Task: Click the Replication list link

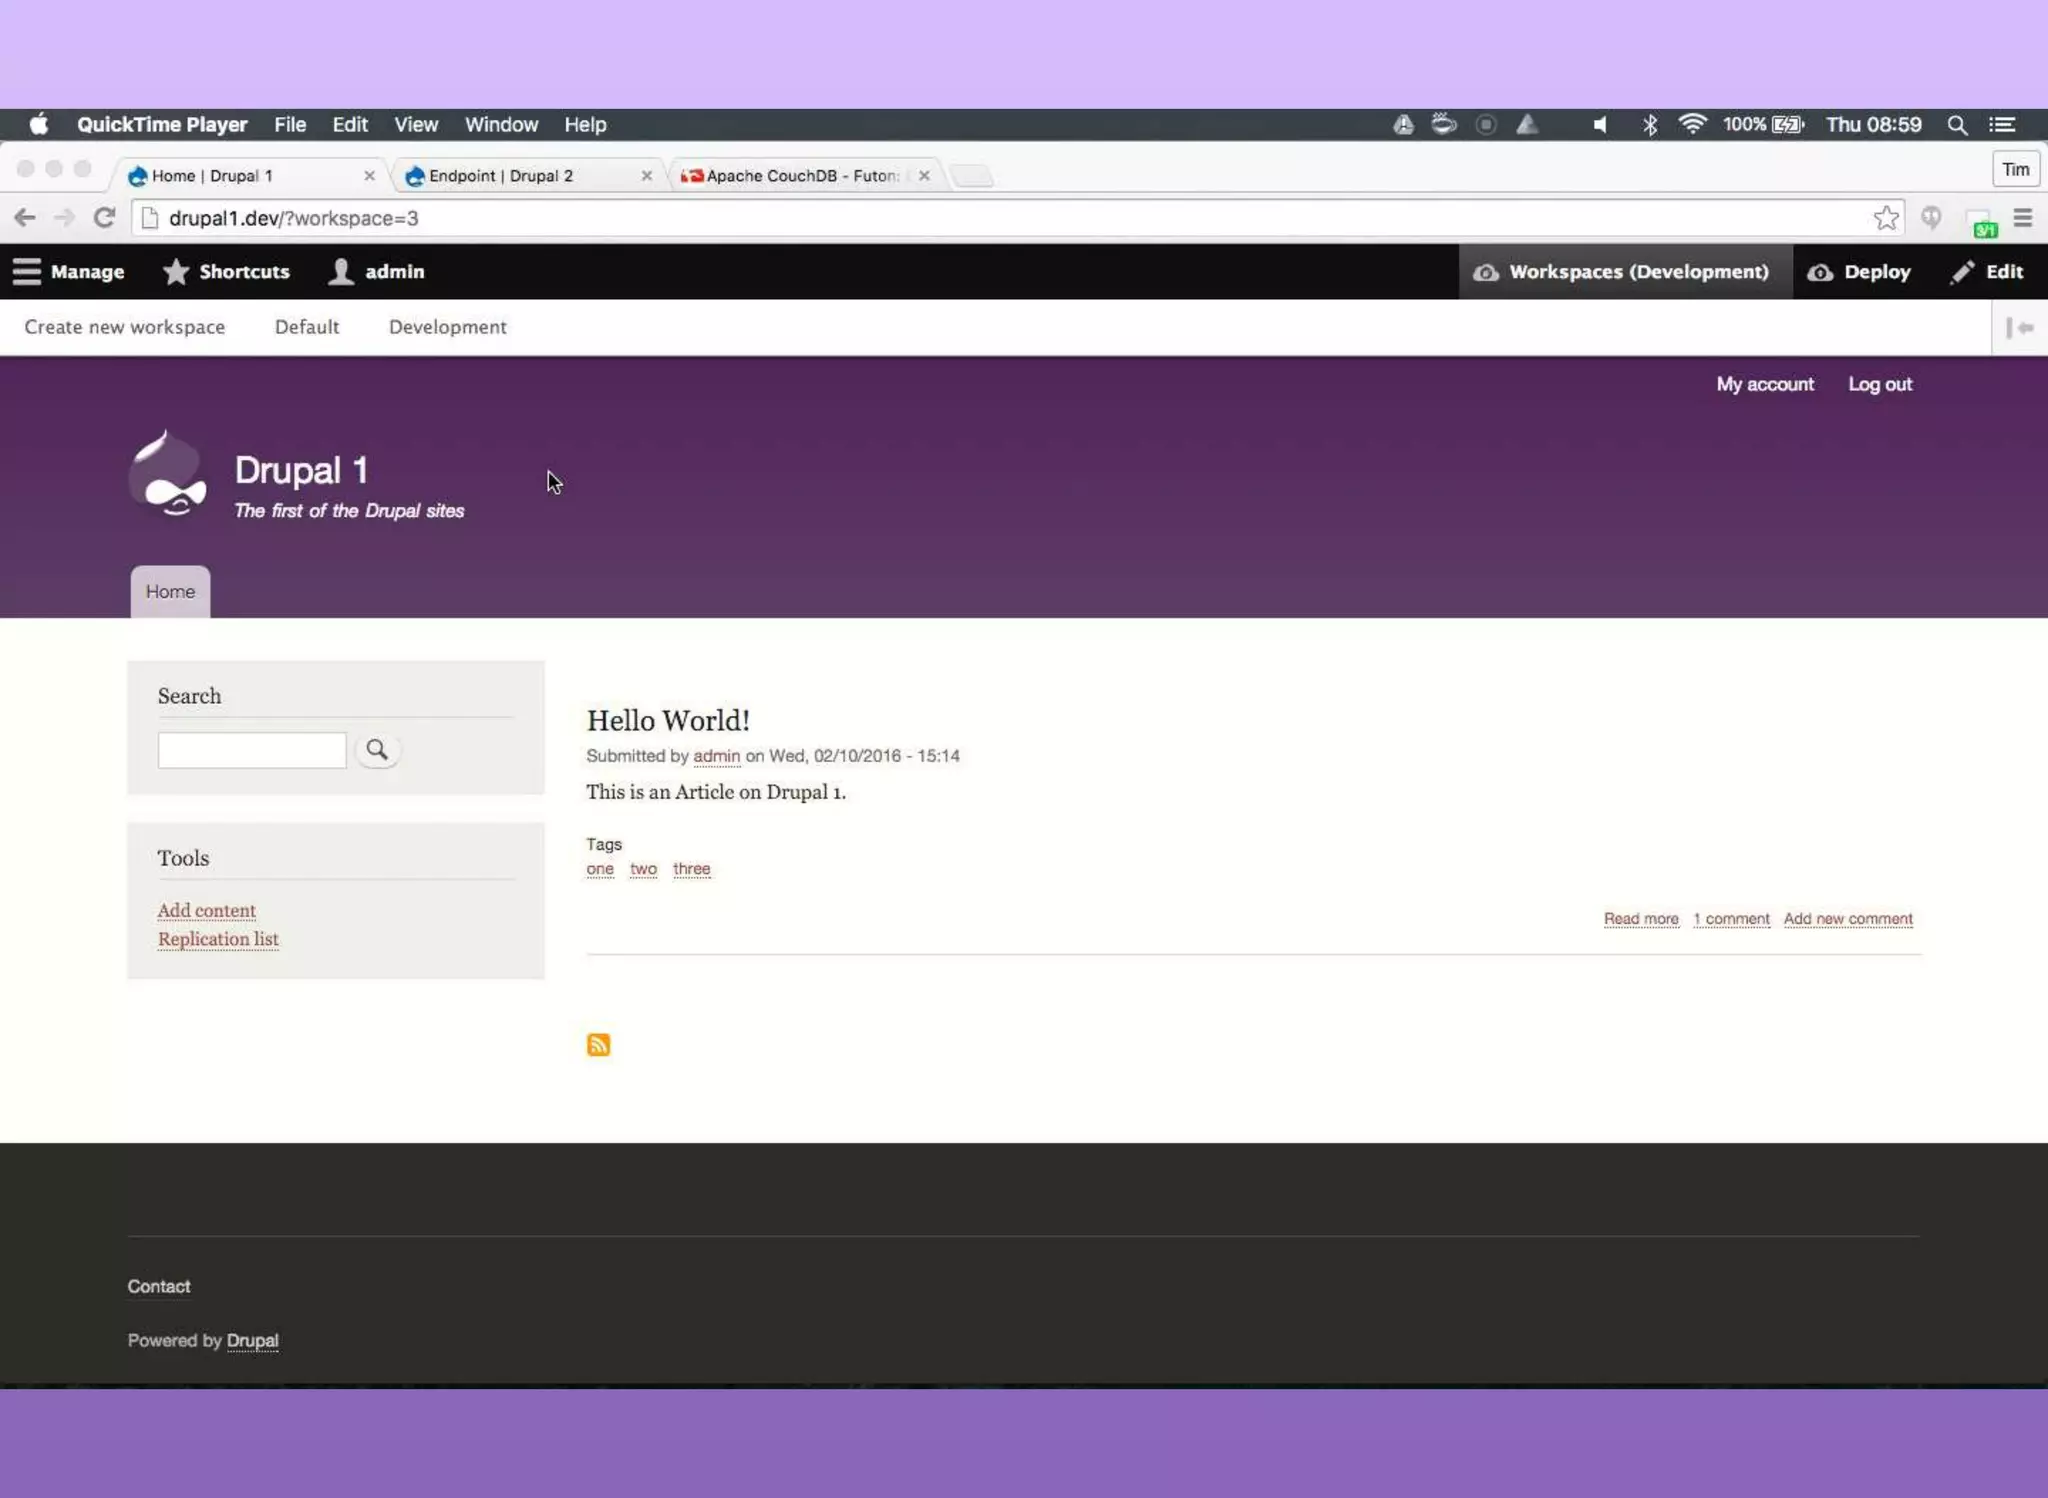Action: [218, 939]
